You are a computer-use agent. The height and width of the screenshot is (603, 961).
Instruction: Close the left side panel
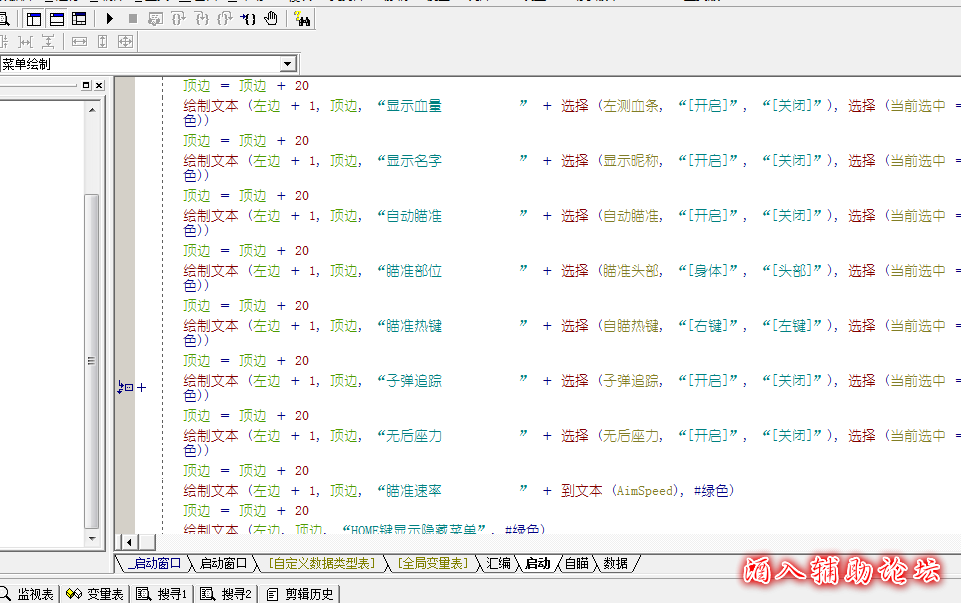tap(98, 86)
